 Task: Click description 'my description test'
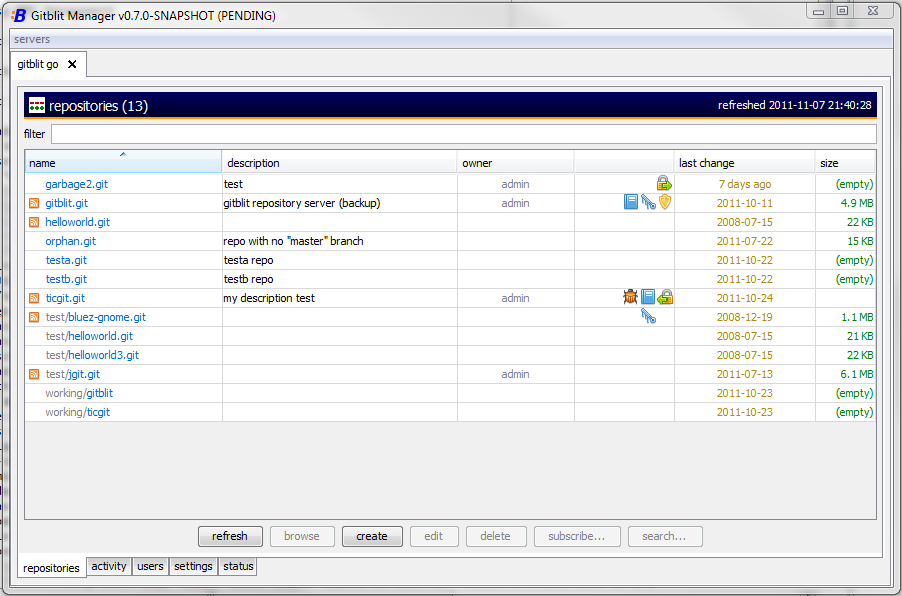tap(269, 298)
